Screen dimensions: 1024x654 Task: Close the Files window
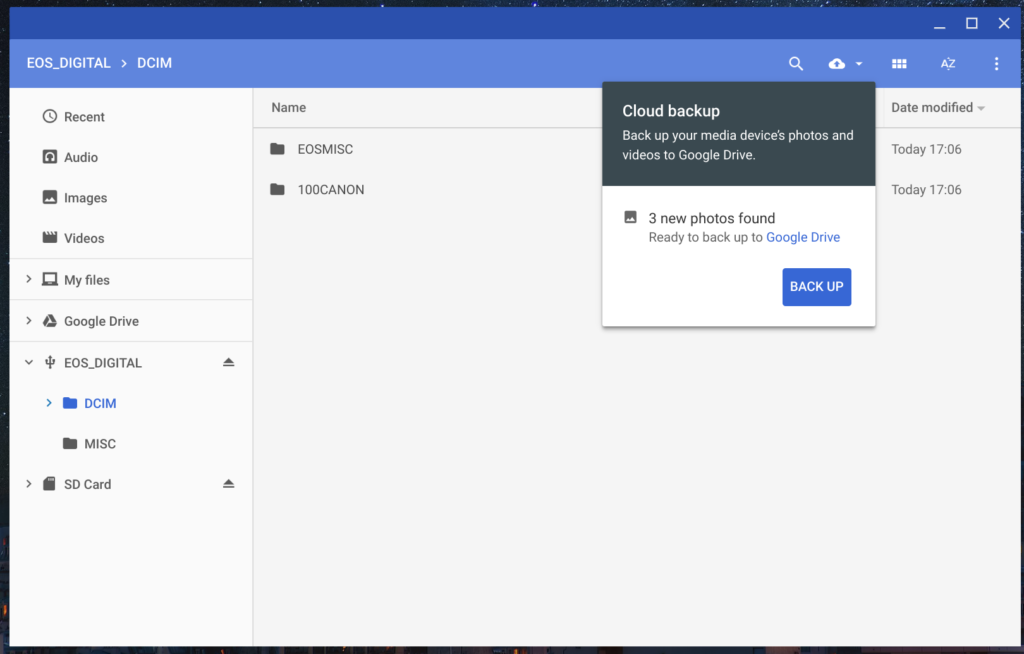1004,24
